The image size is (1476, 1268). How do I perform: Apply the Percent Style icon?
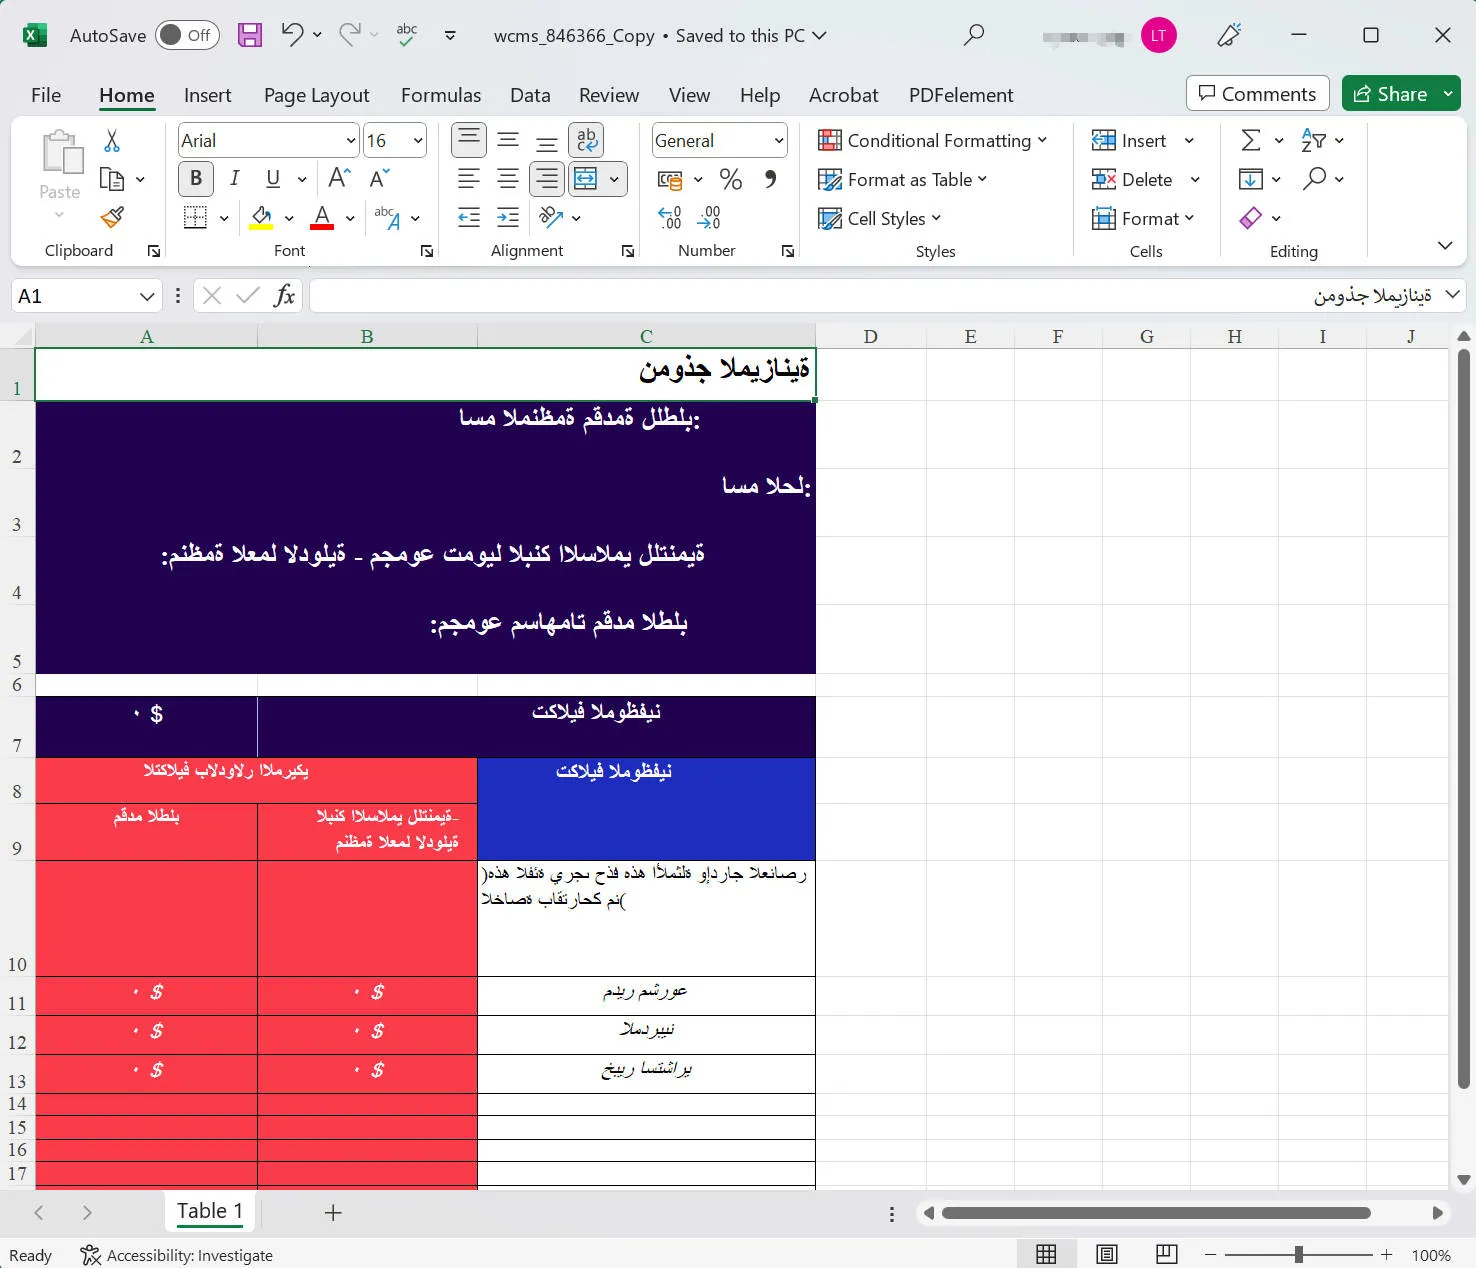pyautogui.click(x=731, y=179)
